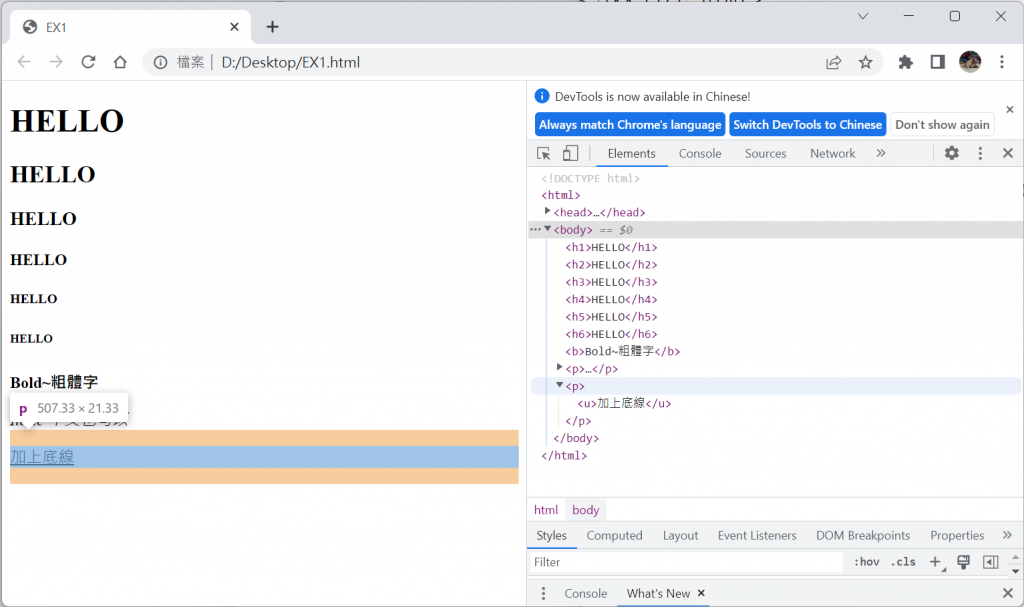Open Customize and control DevTools menu

tap(980, 153)
